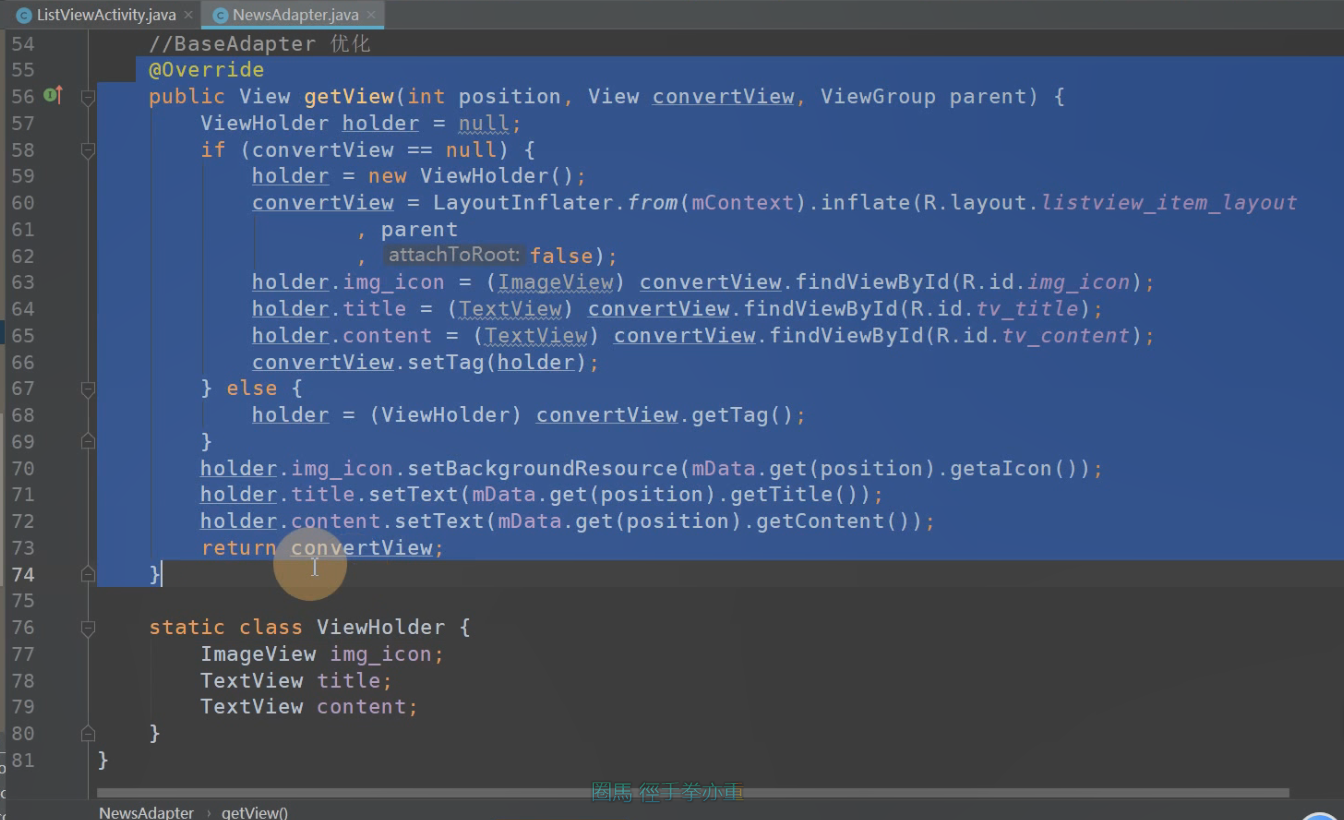This screenshot has width=1344, height=820.
Task: Click the class file icon on ListViewActivity.java tab
Action: click(x=24, y=15)
